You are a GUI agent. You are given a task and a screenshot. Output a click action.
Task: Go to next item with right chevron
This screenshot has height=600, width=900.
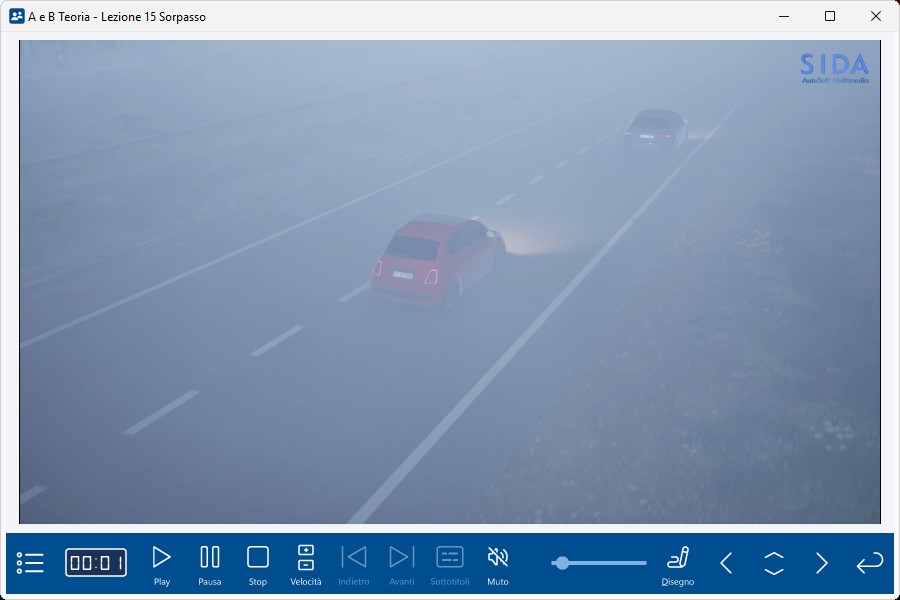click(822, 563)
